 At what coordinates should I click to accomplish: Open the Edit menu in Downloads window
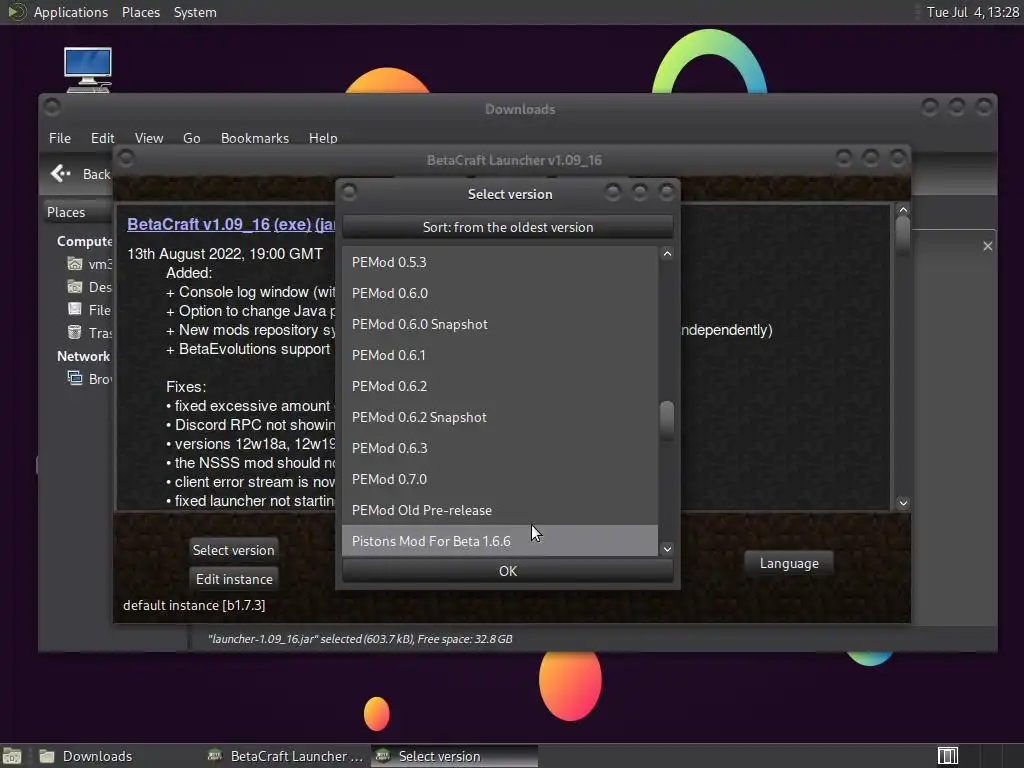point(103,138)
